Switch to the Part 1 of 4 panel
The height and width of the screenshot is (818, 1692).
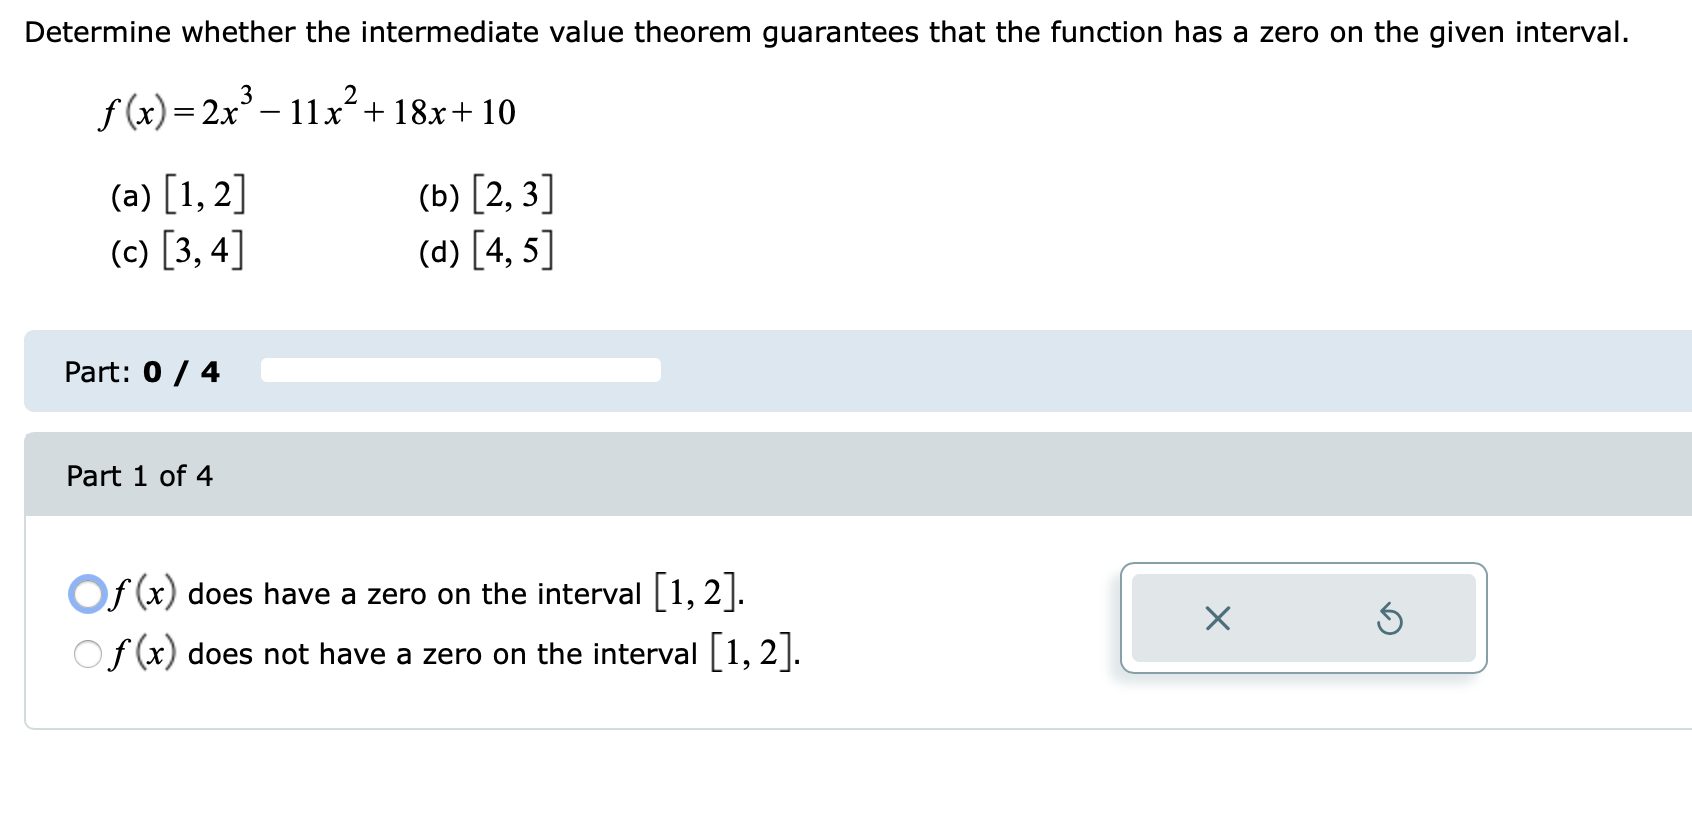click(140, 476)
